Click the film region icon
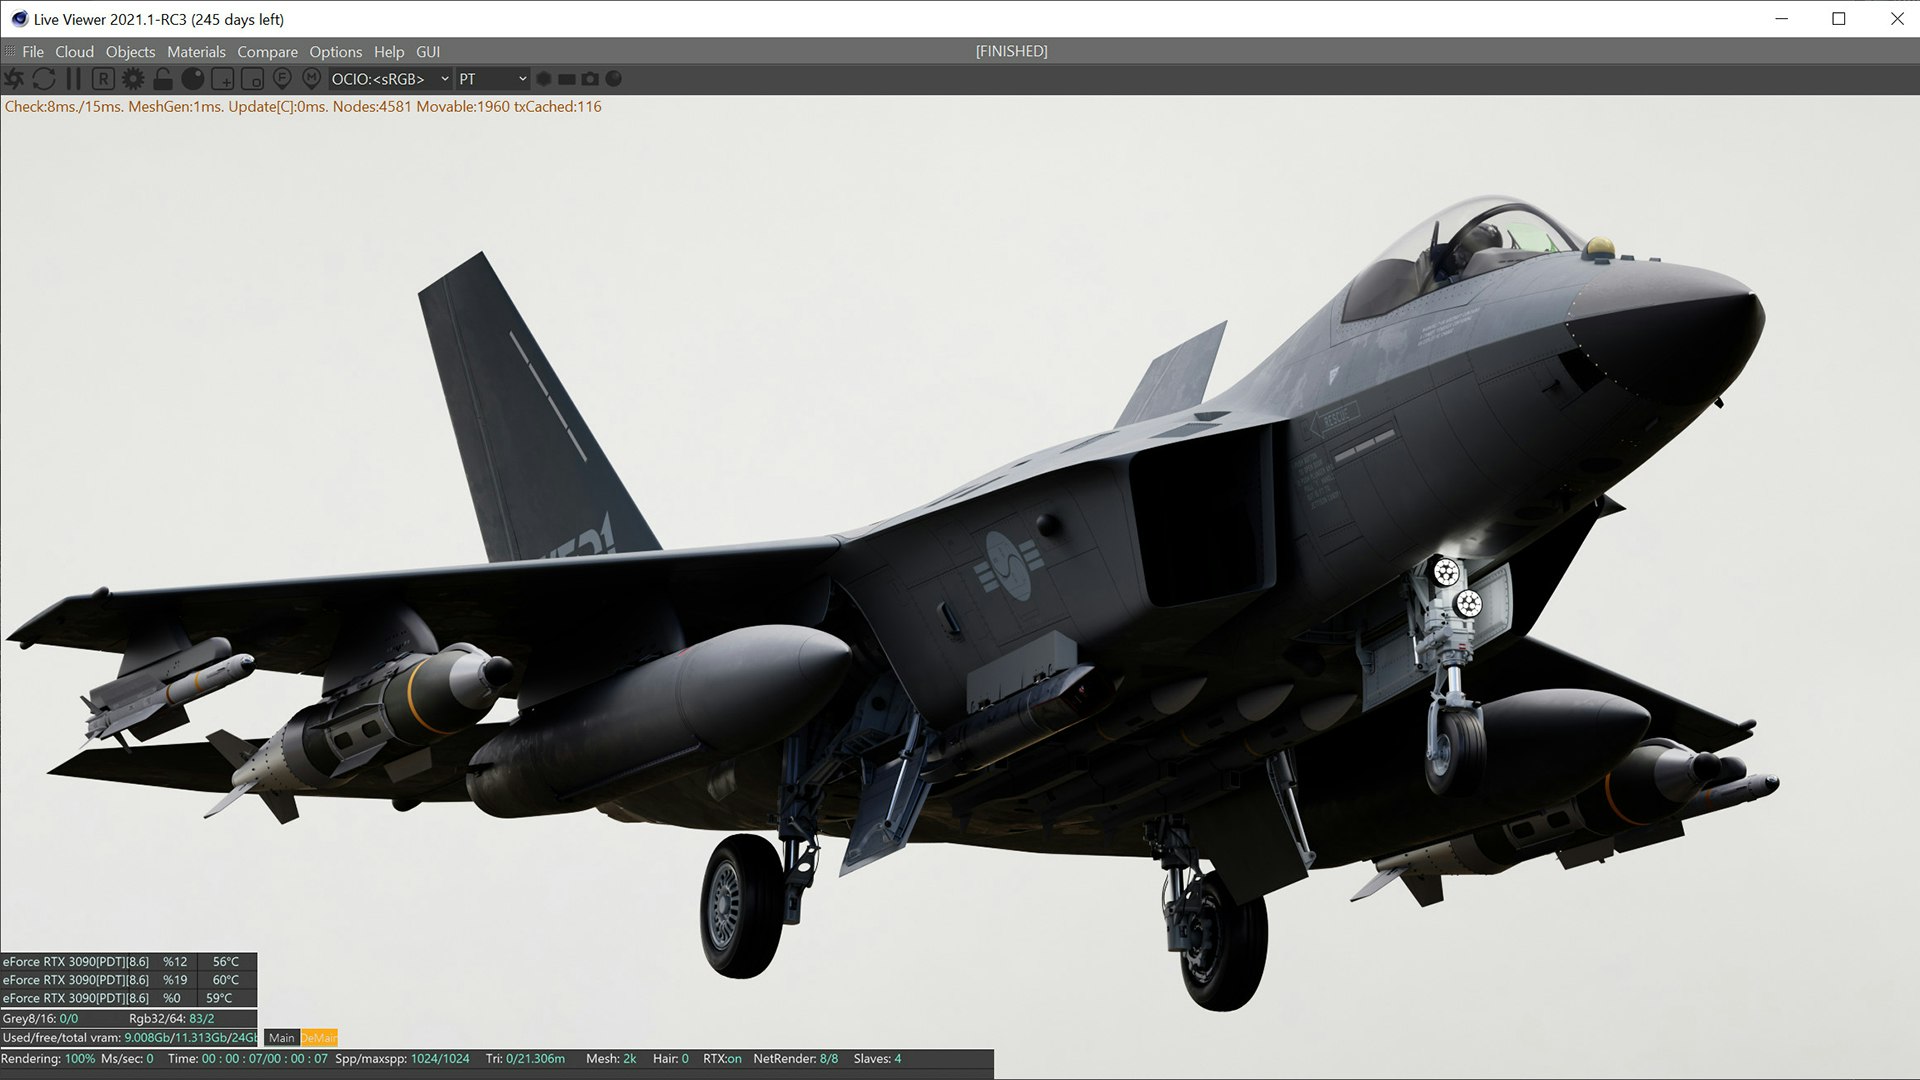Image resolution: width=1920 pixels, height=1080 pixels. (x=252, y=78)
